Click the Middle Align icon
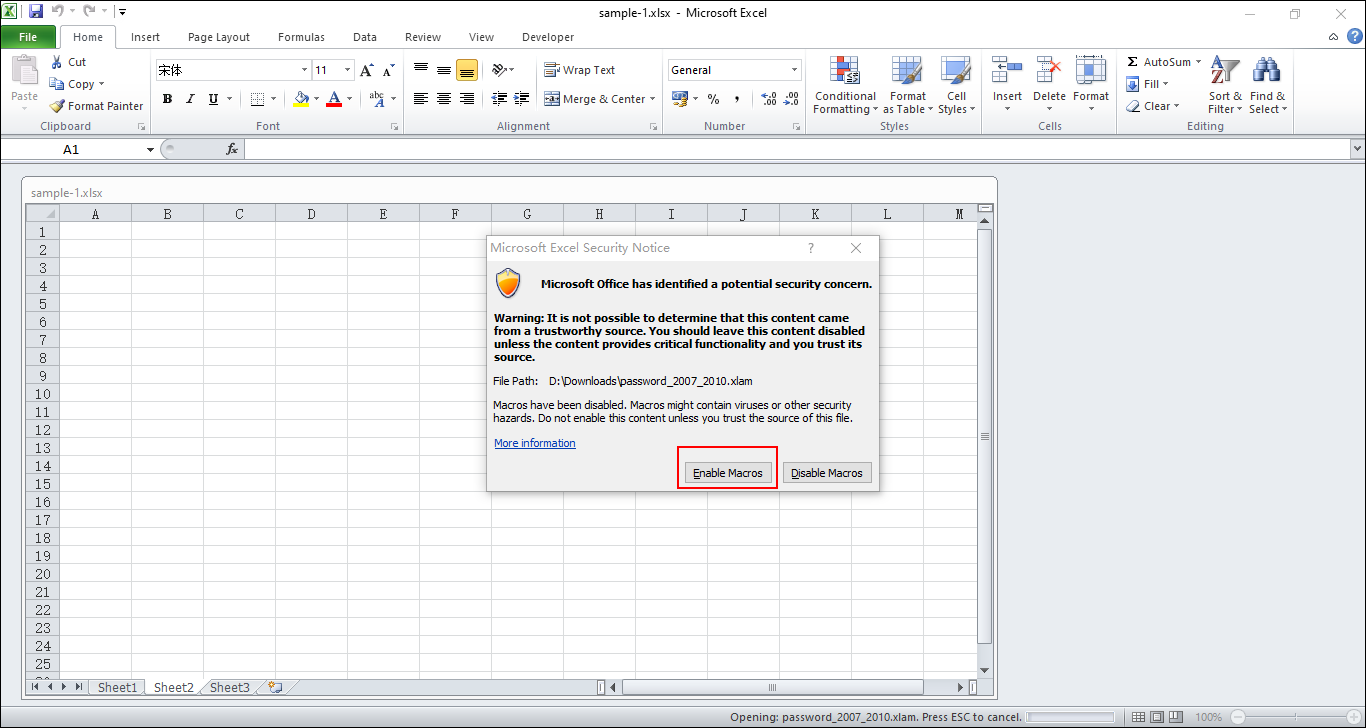1366x728 pixels. [444, 70]
